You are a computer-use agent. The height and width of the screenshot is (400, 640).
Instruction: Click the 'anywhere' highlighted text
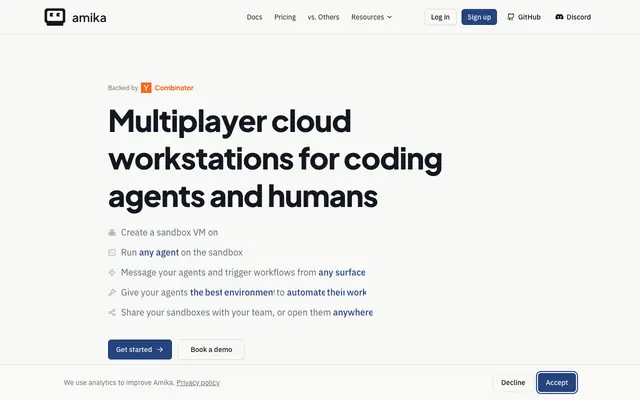[353, 313]
